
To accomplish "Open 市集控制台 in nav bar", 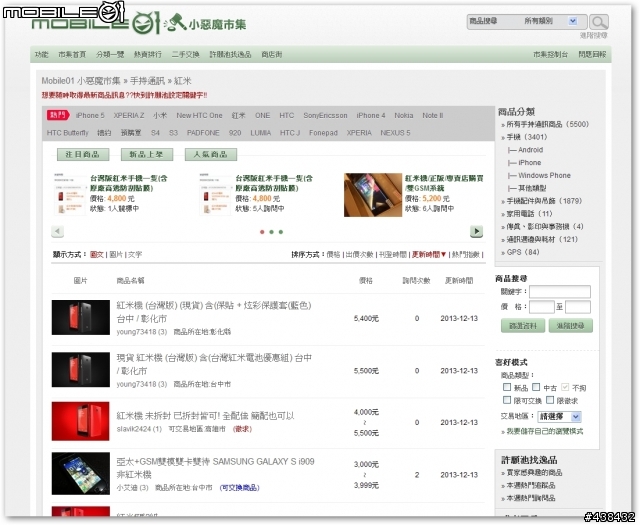I will pyautogui.click(x=551, y=54).
